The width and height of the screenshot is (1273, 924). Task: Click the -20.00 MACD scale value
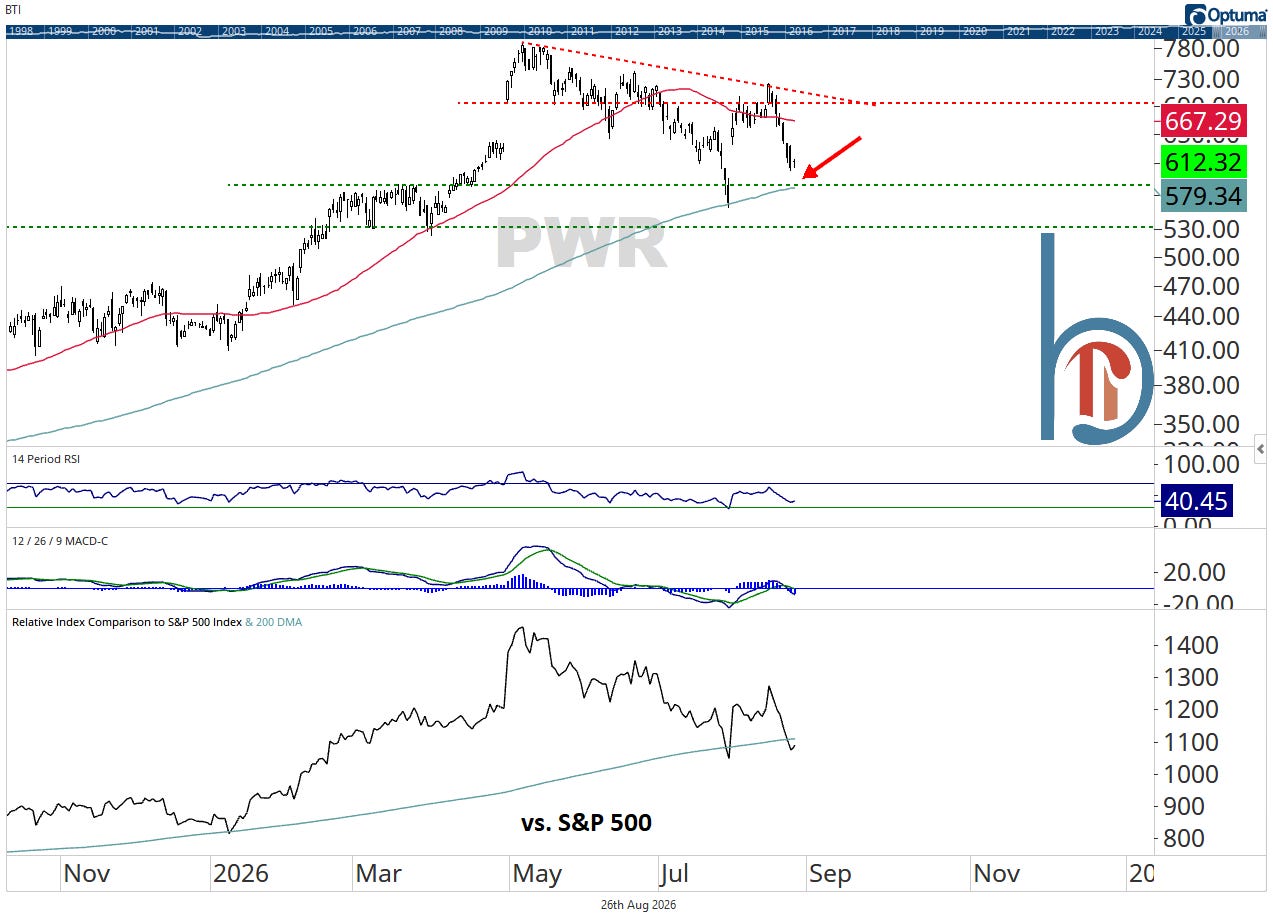[1200, 603]
